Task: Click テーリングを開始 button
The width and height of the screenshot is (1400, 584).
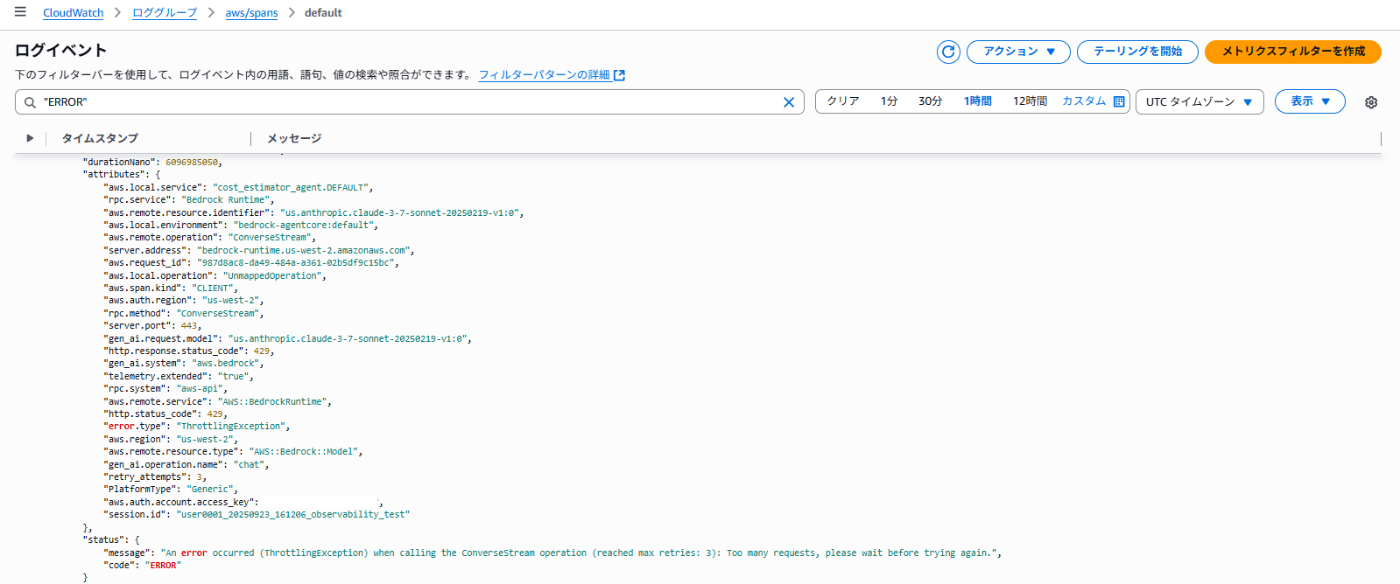Action: [x=1137, y=52]
